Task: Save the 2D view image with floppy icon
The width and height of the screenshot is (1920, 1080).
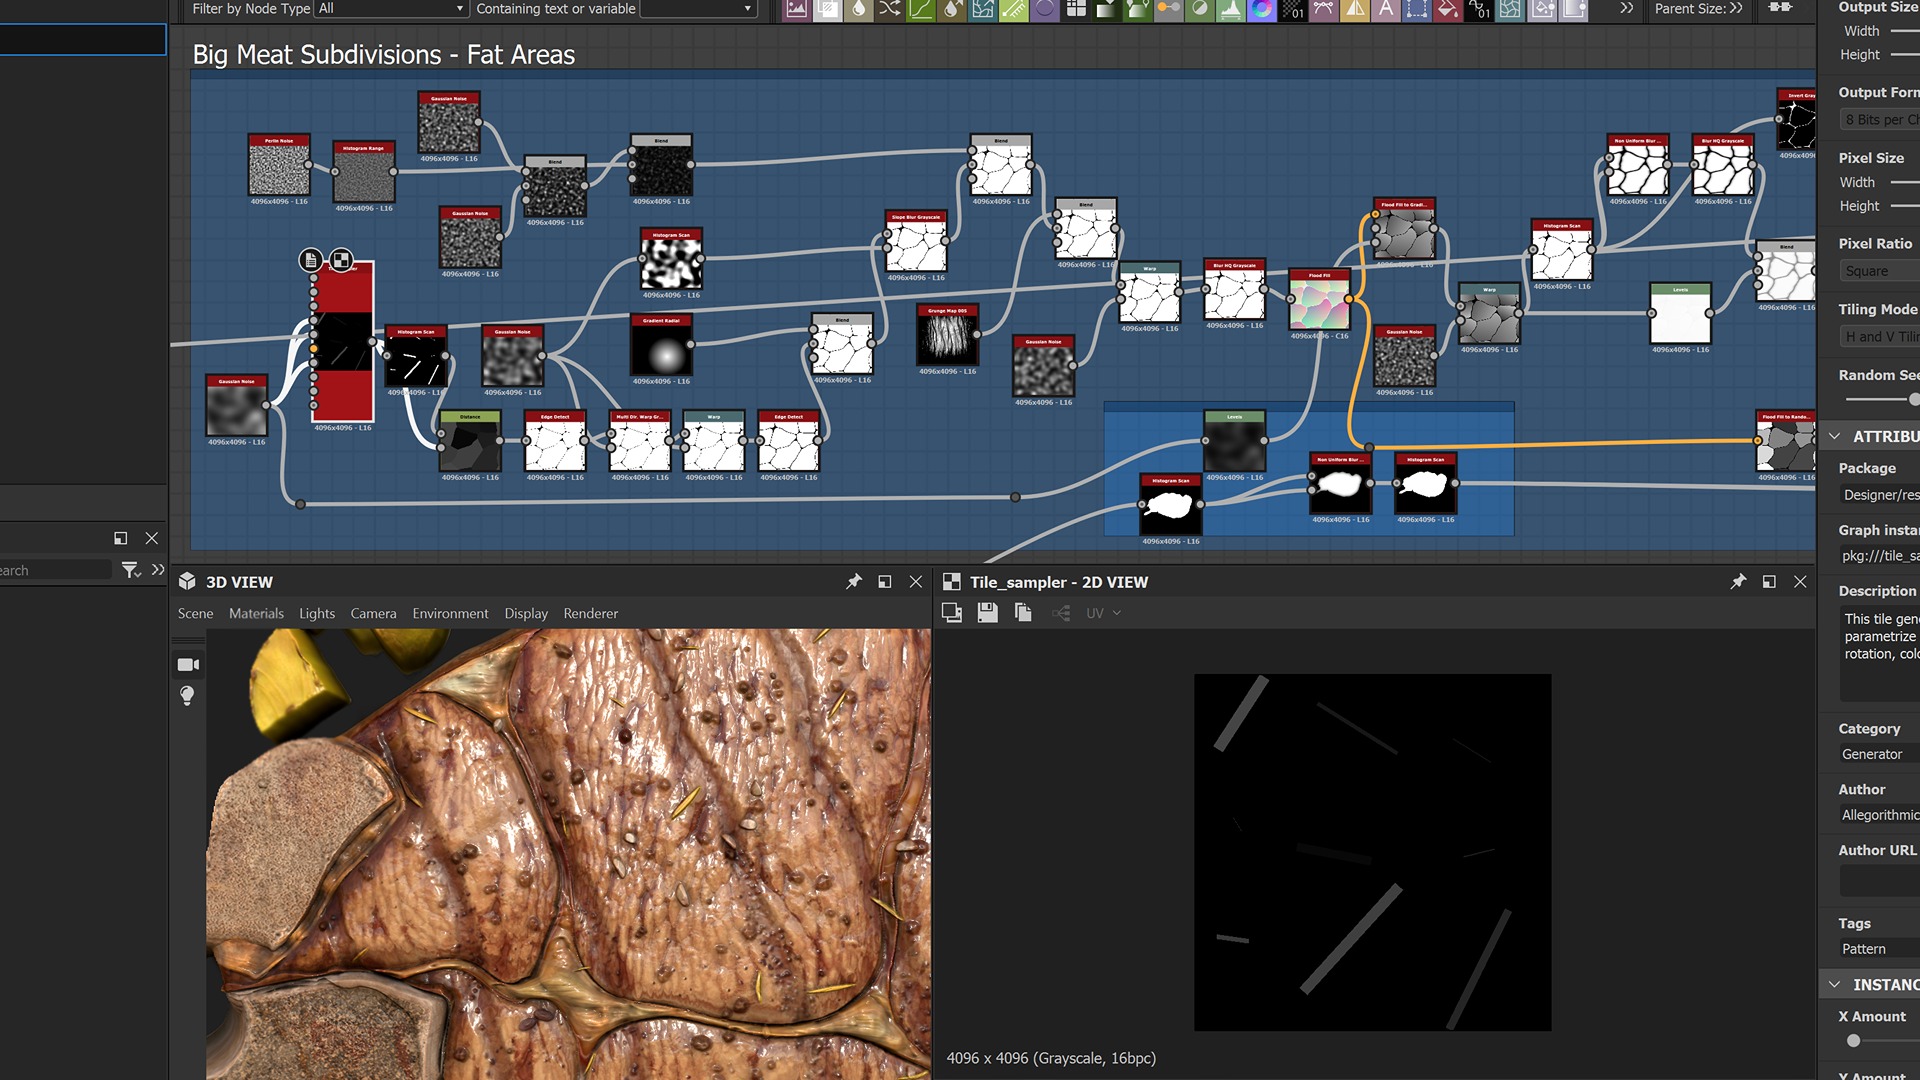Action: [987, 613]
